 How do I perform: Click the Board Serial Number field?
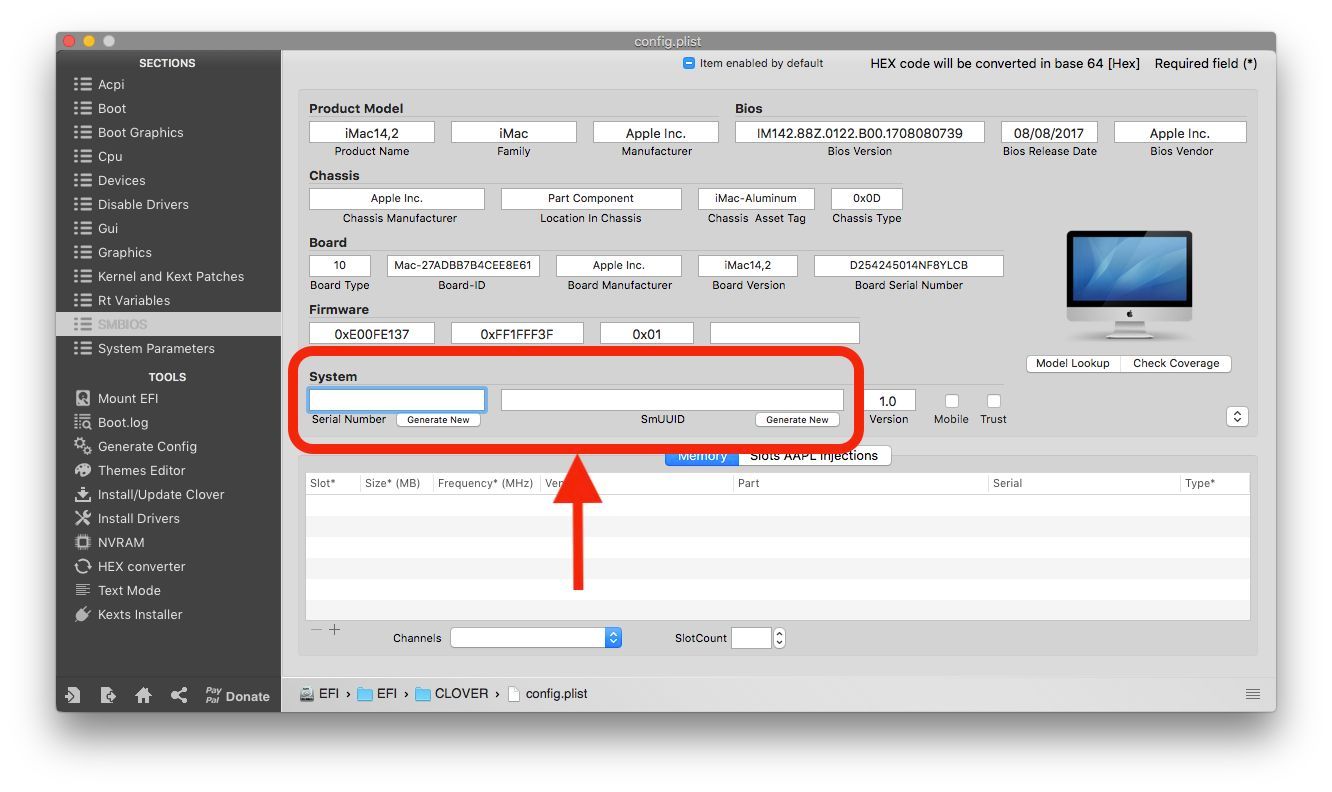pyautogui.click(x=909, y=265)
